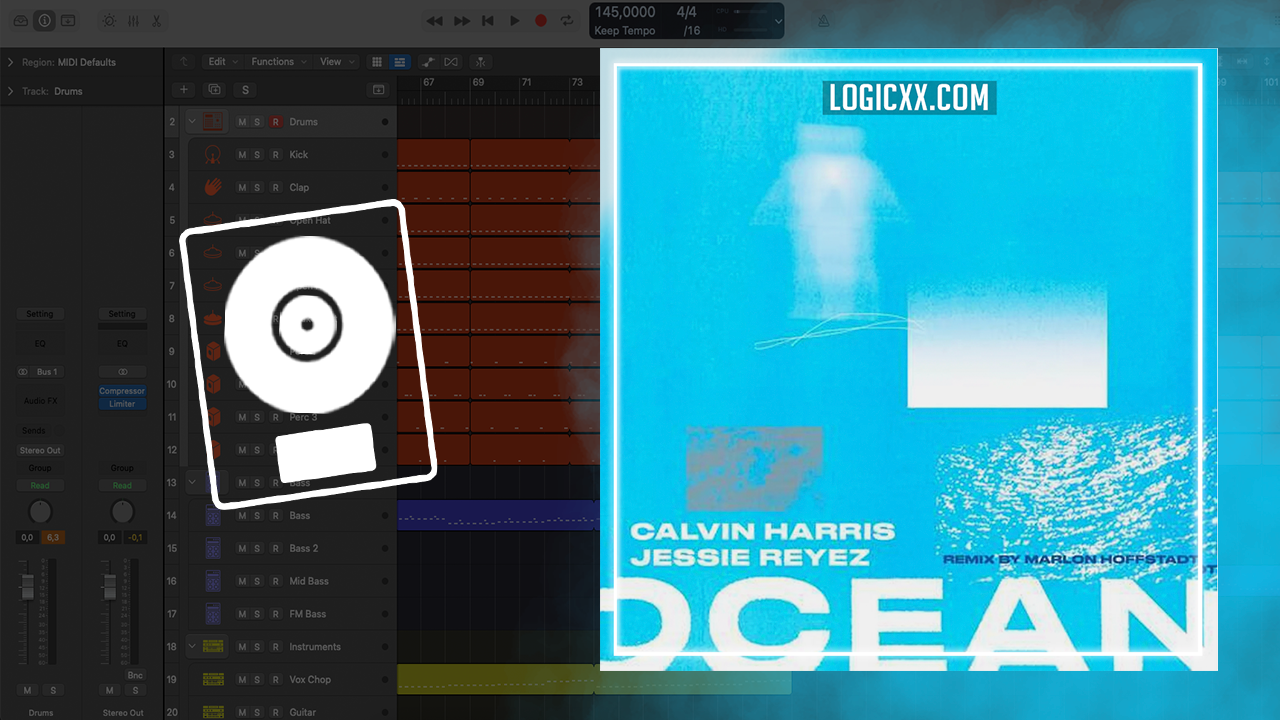Open the Library panel icon
Screen dimensions: 1280x720
tap(20, 20)
